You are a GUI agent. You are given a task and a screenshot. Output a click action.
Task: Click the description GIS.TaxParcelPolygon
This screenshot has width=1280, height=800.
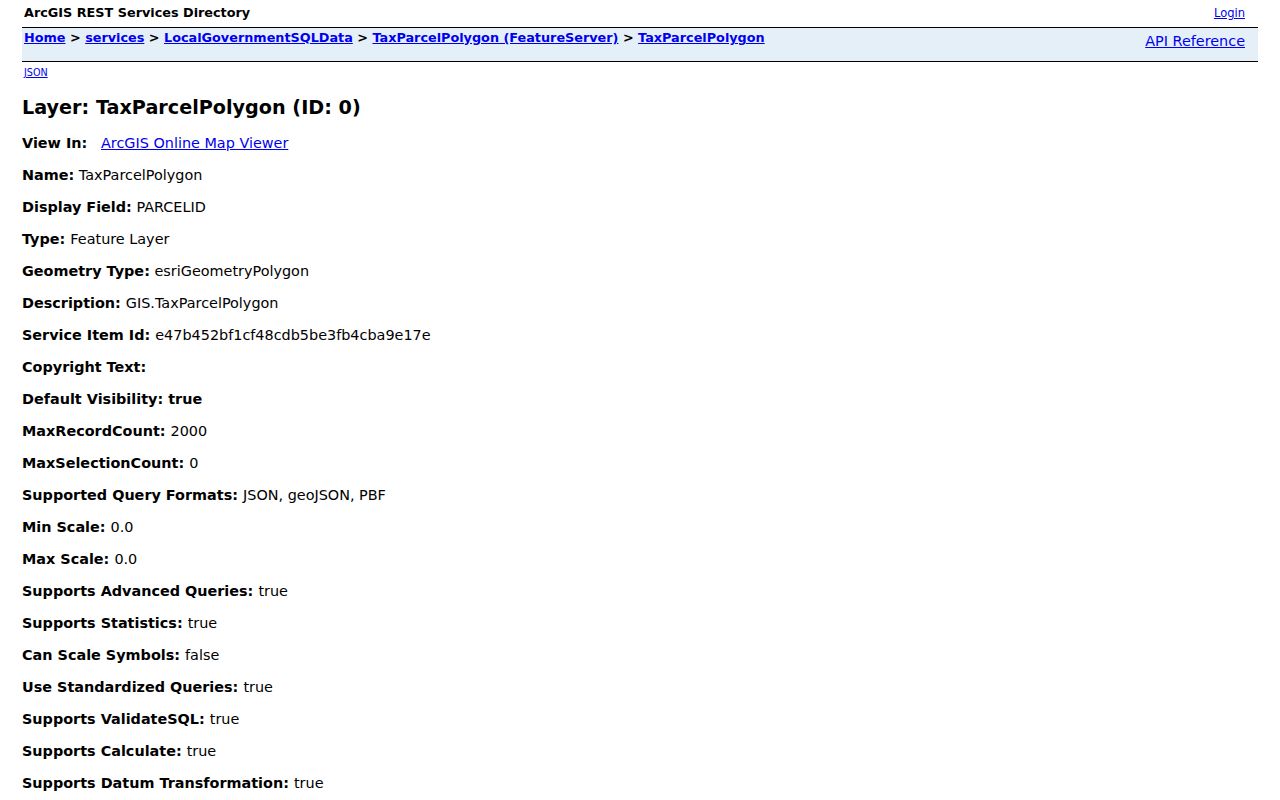tap(202, 303)
